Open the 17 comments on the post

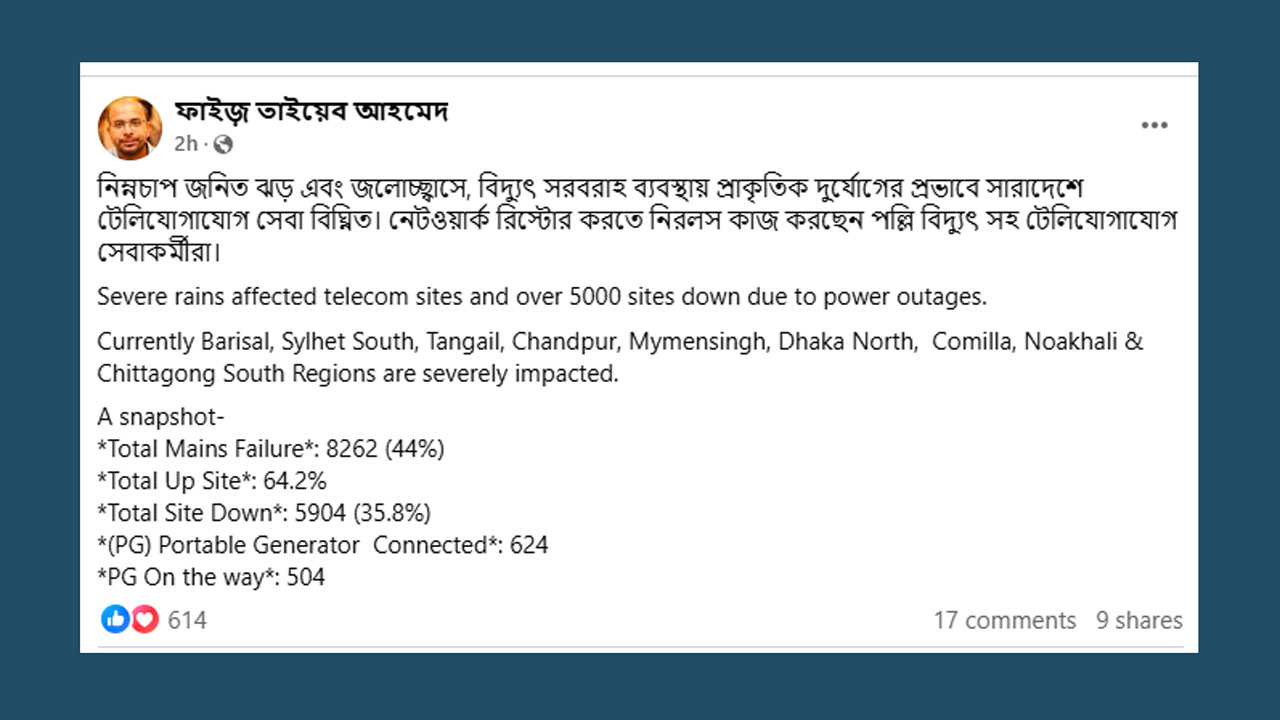pyautogui.click(x=1007, y=620)
